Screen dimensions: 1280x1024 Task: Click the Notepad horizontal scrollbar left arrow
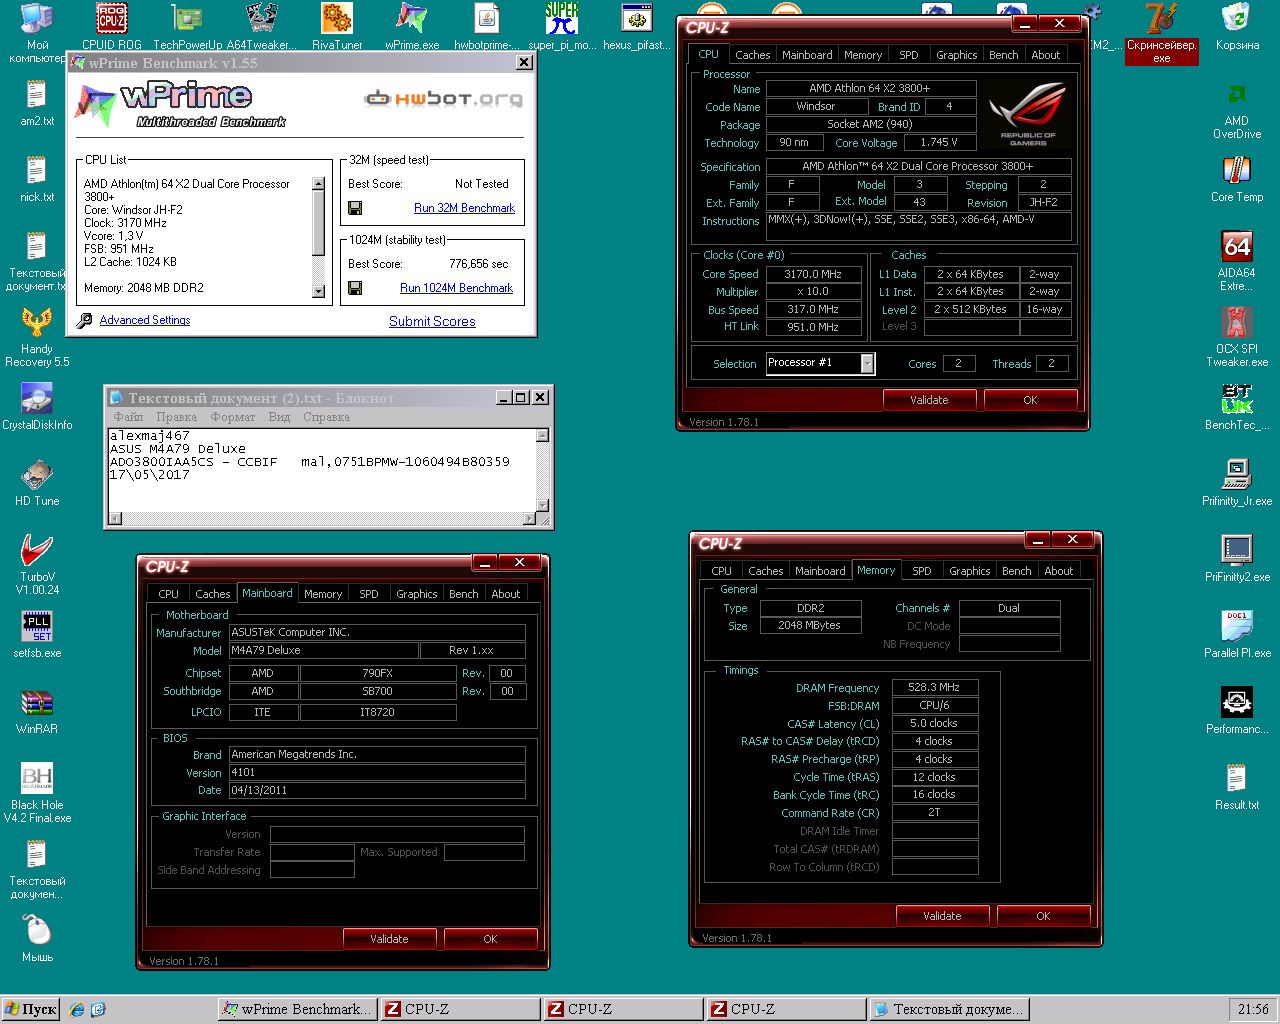click(115, 518)
